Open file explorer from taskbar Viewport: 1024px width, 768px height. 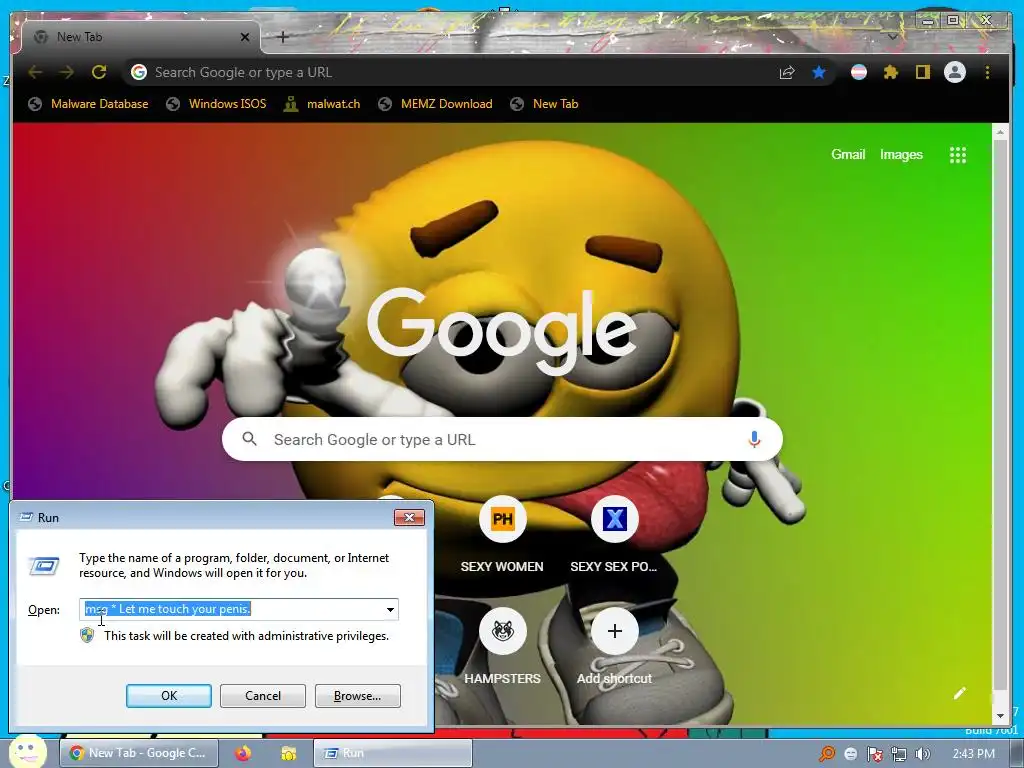pos(288,753)
